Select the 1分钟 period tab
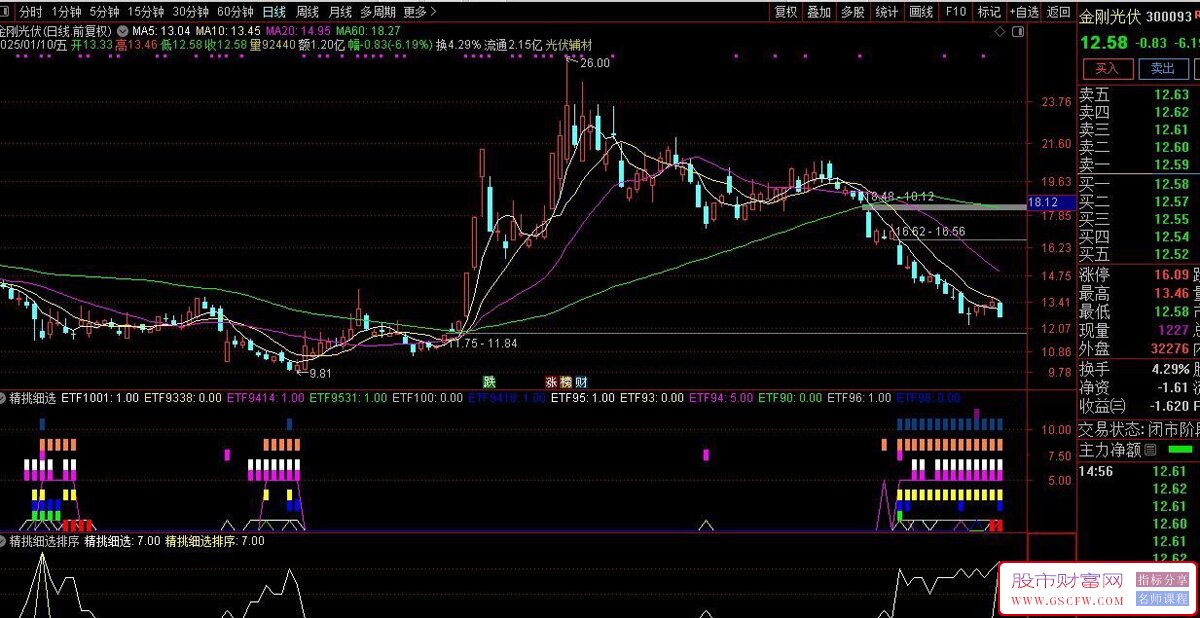The image size is (1200, 618). (67, 12)
